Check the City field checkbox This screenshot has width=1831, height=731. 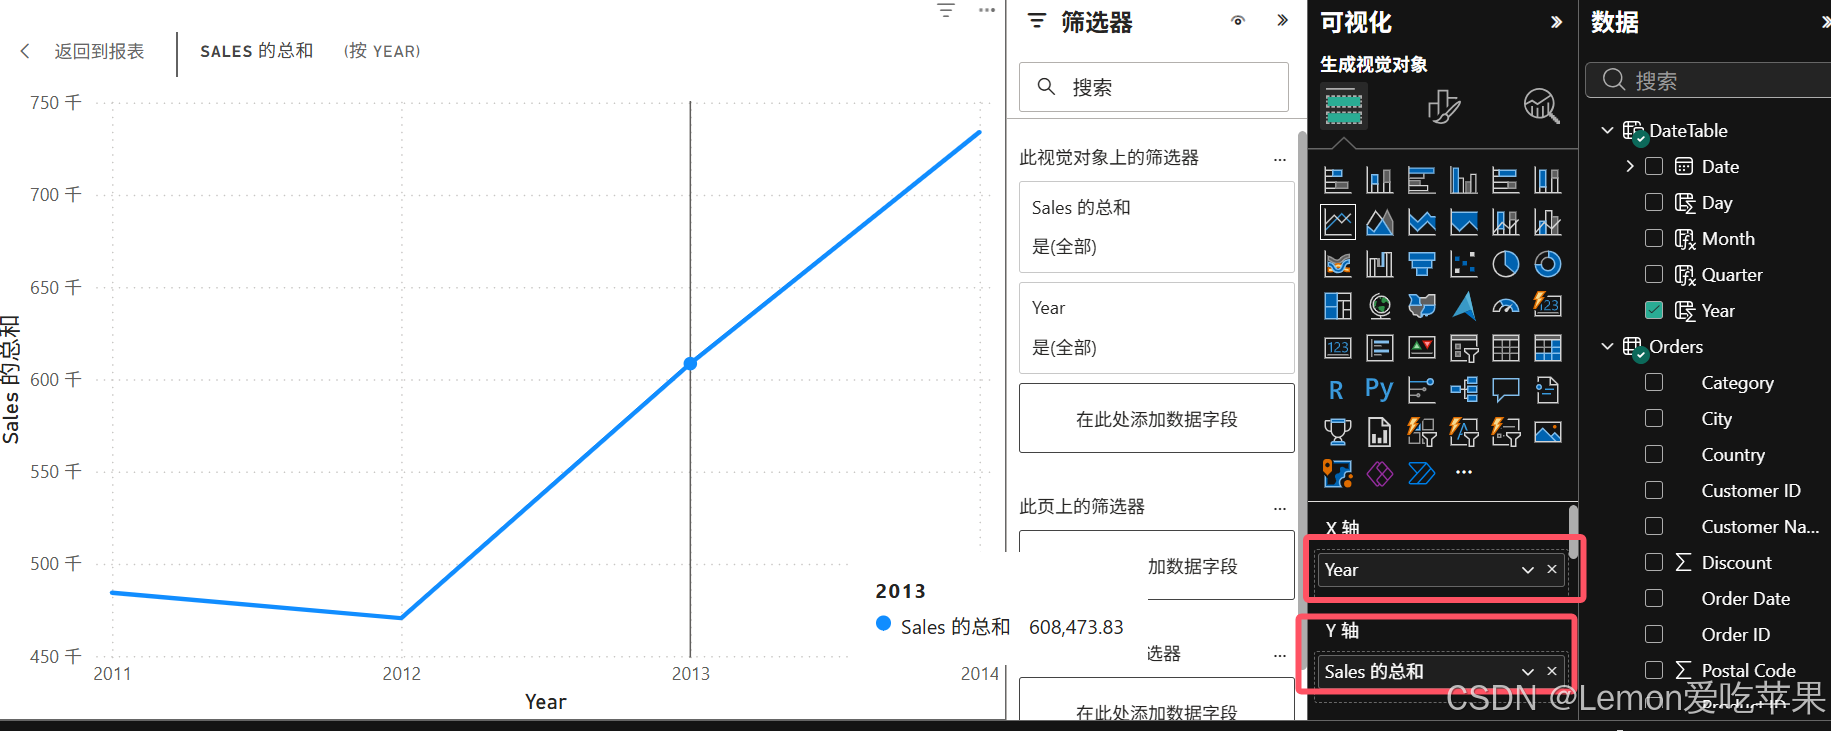(x=1654, y=418)
